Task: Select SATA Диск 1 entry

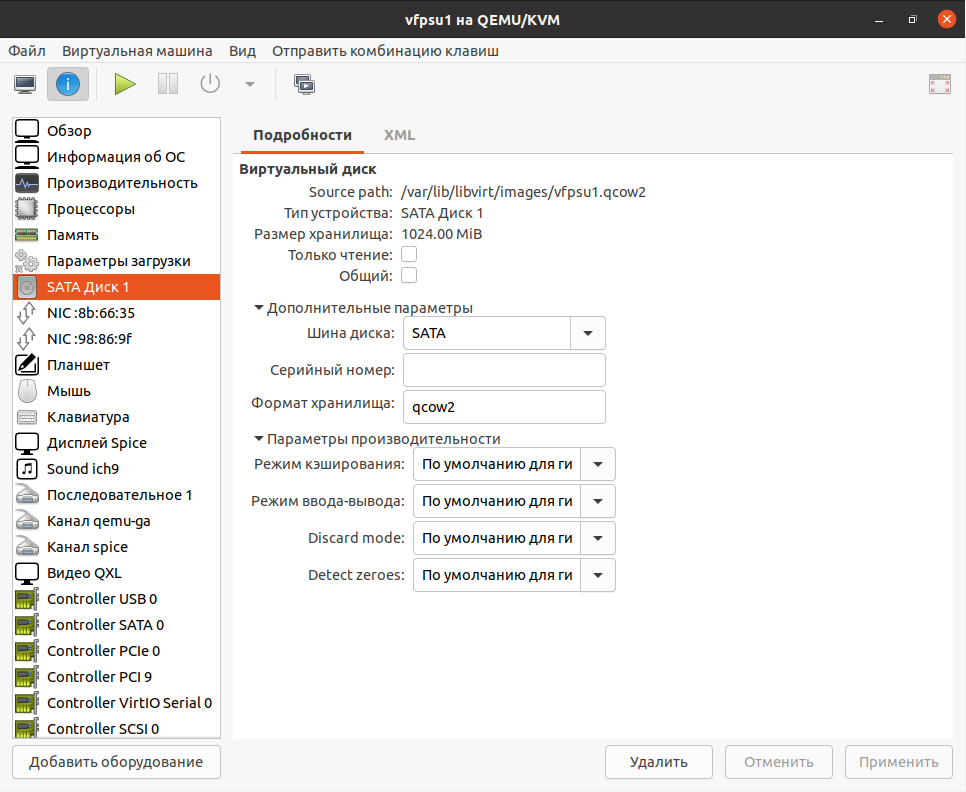Action: [116, 287]
